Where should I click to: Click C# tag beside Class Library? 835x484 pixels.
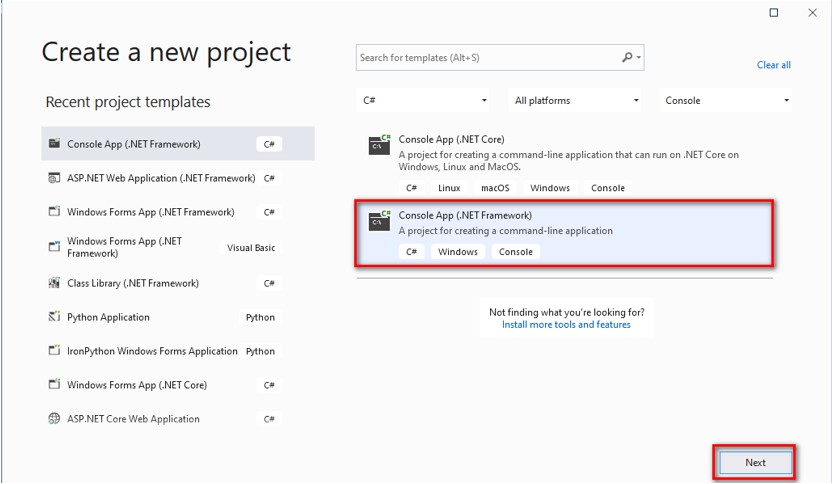(269, 283)
